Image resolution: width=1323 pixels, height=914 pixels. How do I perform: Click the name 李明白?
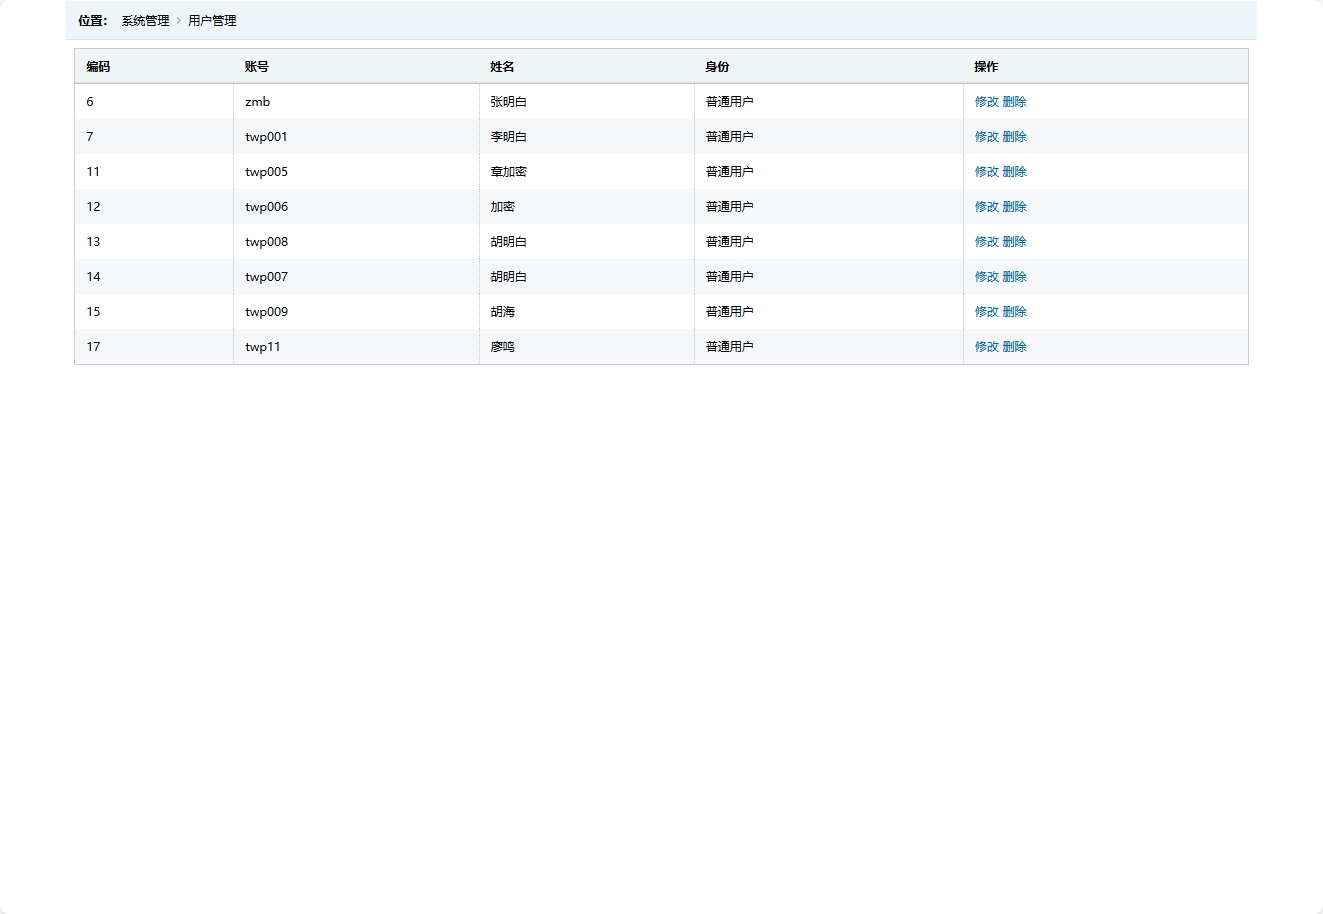click(x=508, y=137)
